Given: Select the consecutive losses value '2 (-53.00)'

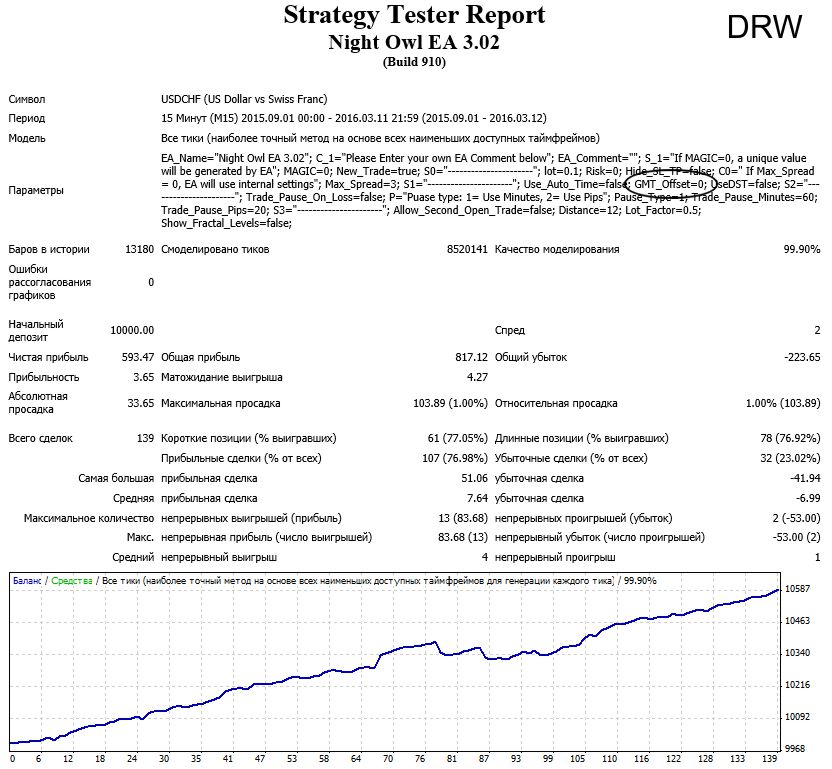Looking at the screenshot, I should pyautogui.click(x=796, y=519).
